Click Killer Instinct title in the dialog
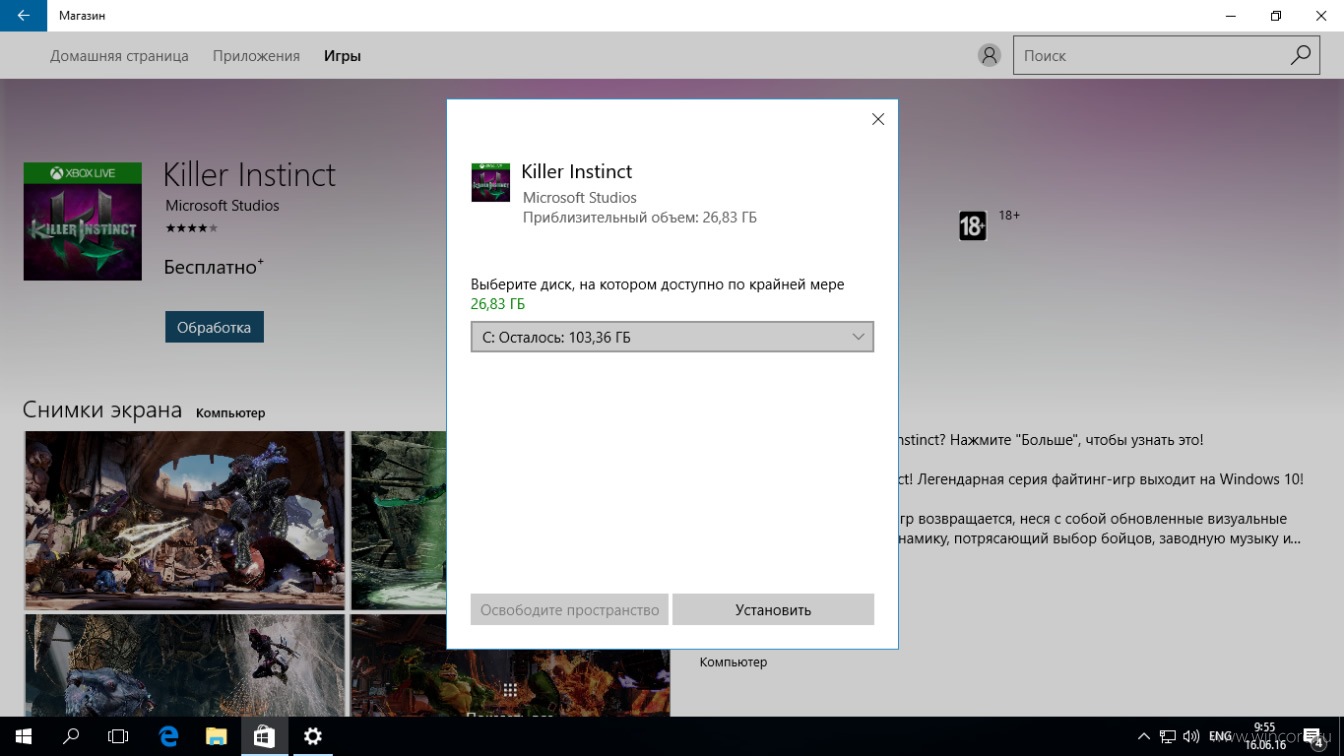Image resolution: width=1344 pixels, height=756 pixels. coord(577,171)
